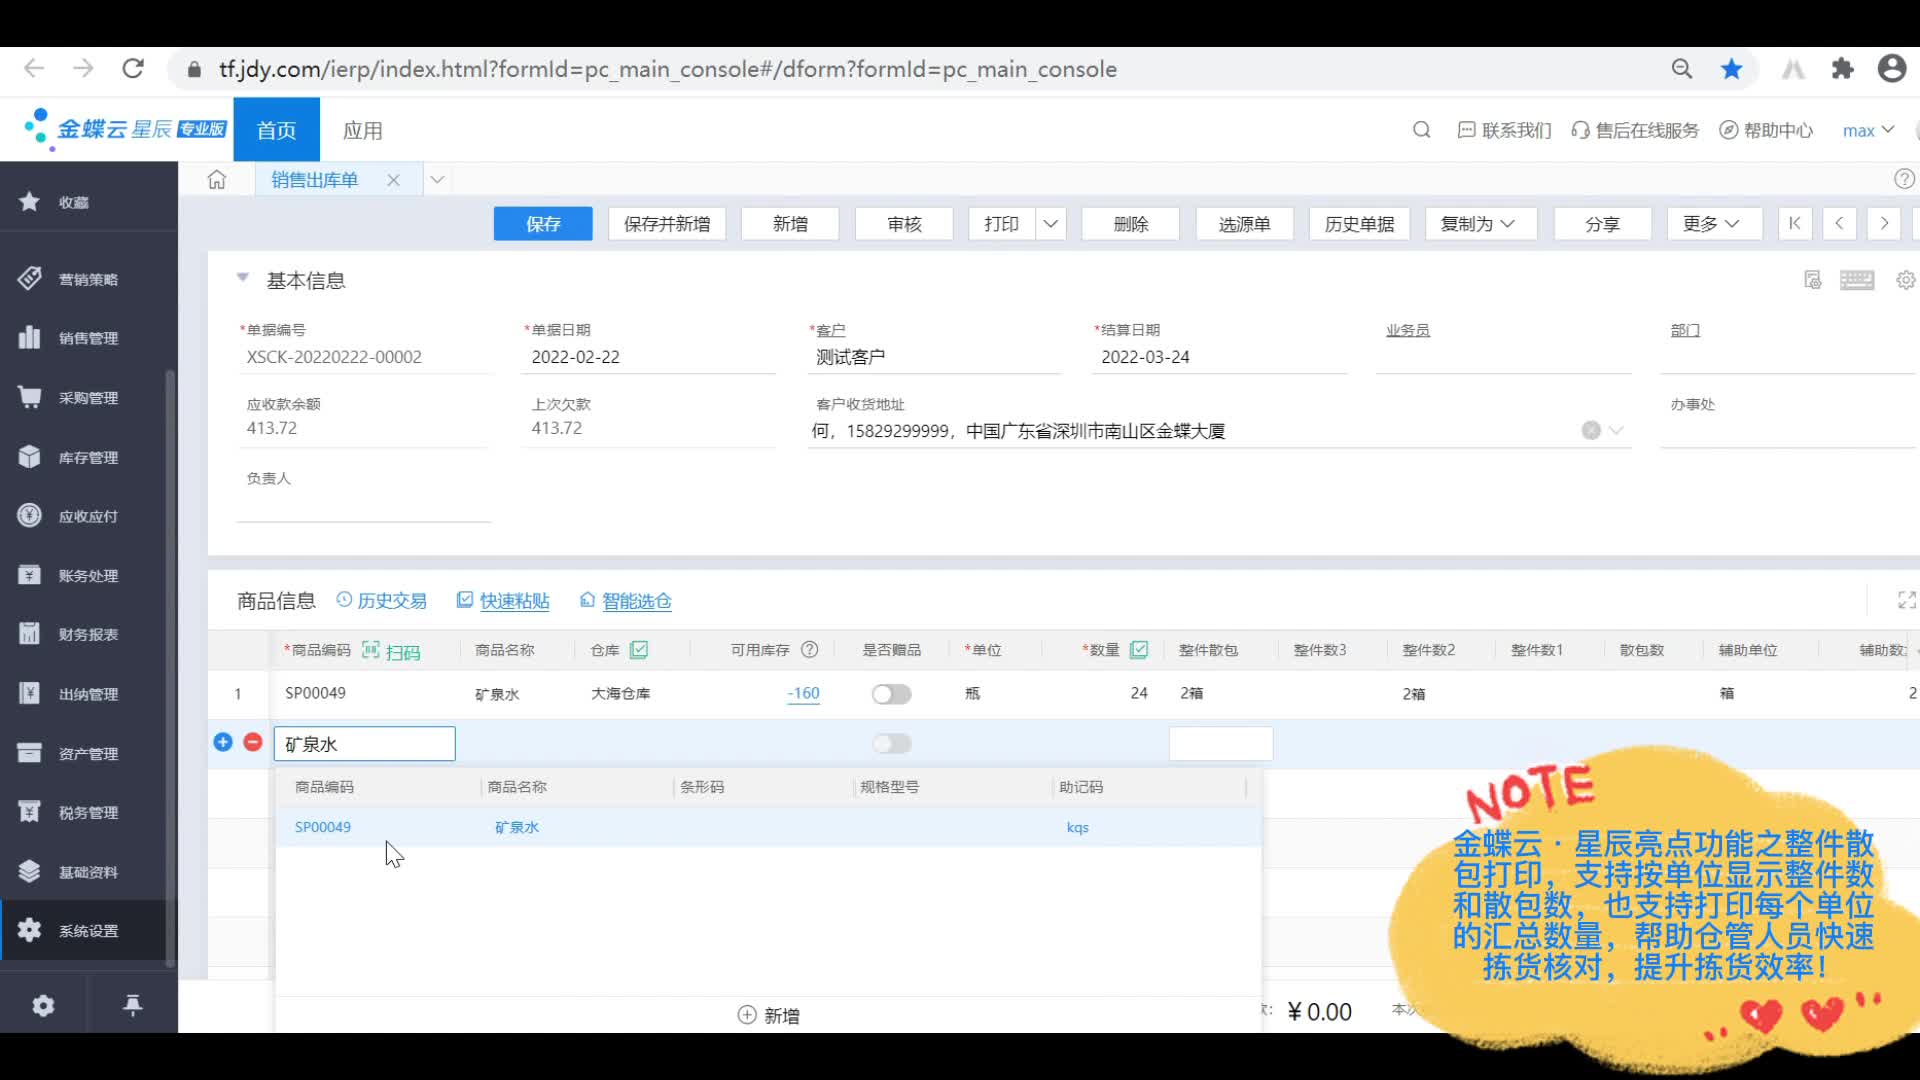This screenshot has height=1080, width=1920.
Task: Click the 扫码 scan link
Action: click(391, 651)
